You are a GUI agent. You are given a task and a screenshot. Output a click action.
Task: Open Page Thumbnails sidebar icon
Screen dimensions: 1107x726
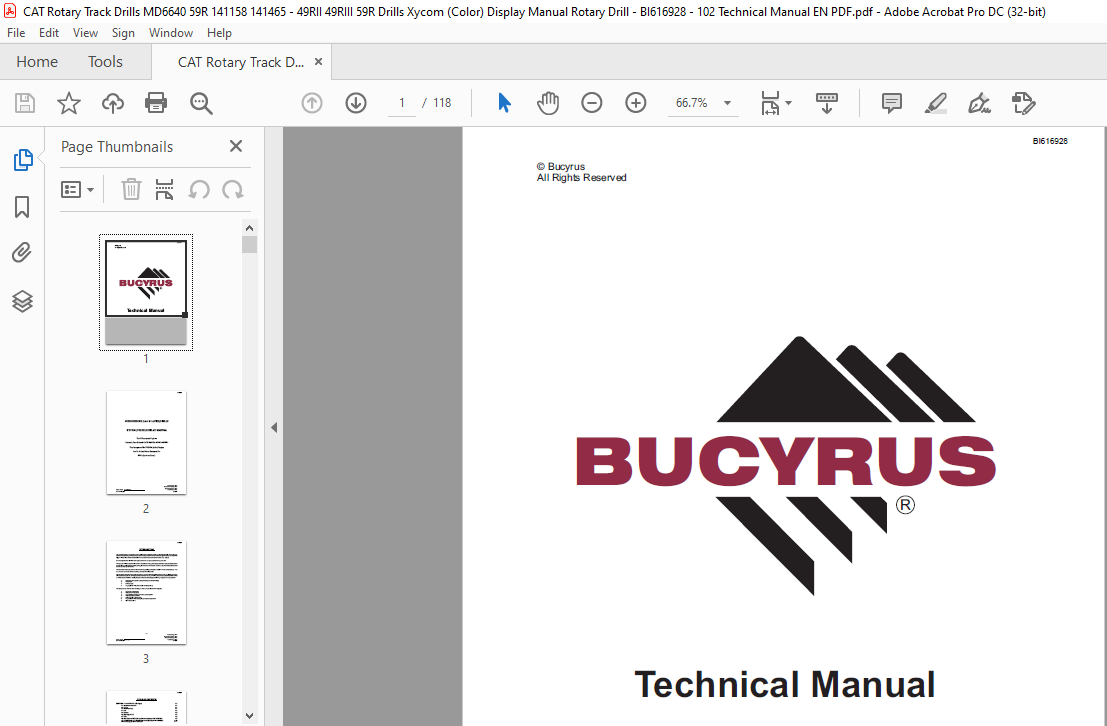(x=23, y=160)
